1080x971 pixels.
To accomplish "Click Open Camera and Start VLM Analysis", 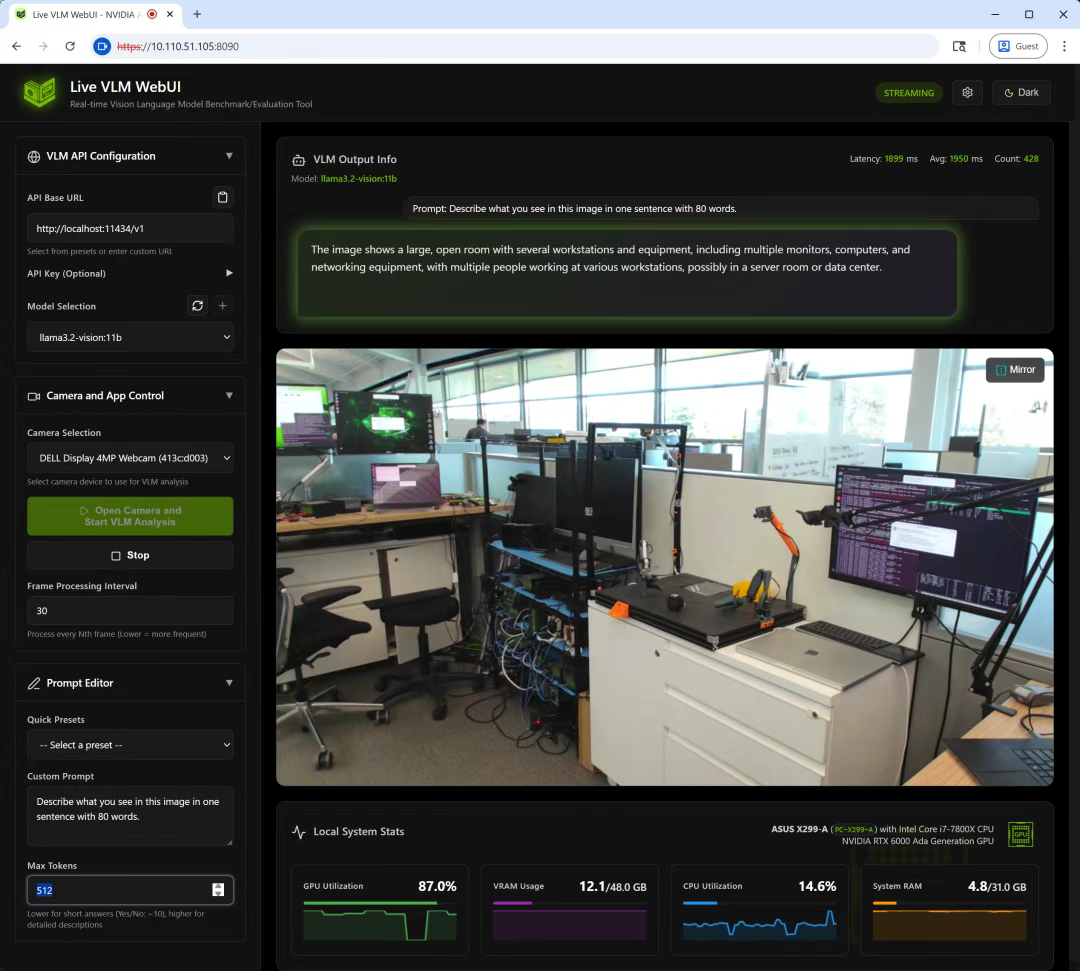I will [130, 516].
